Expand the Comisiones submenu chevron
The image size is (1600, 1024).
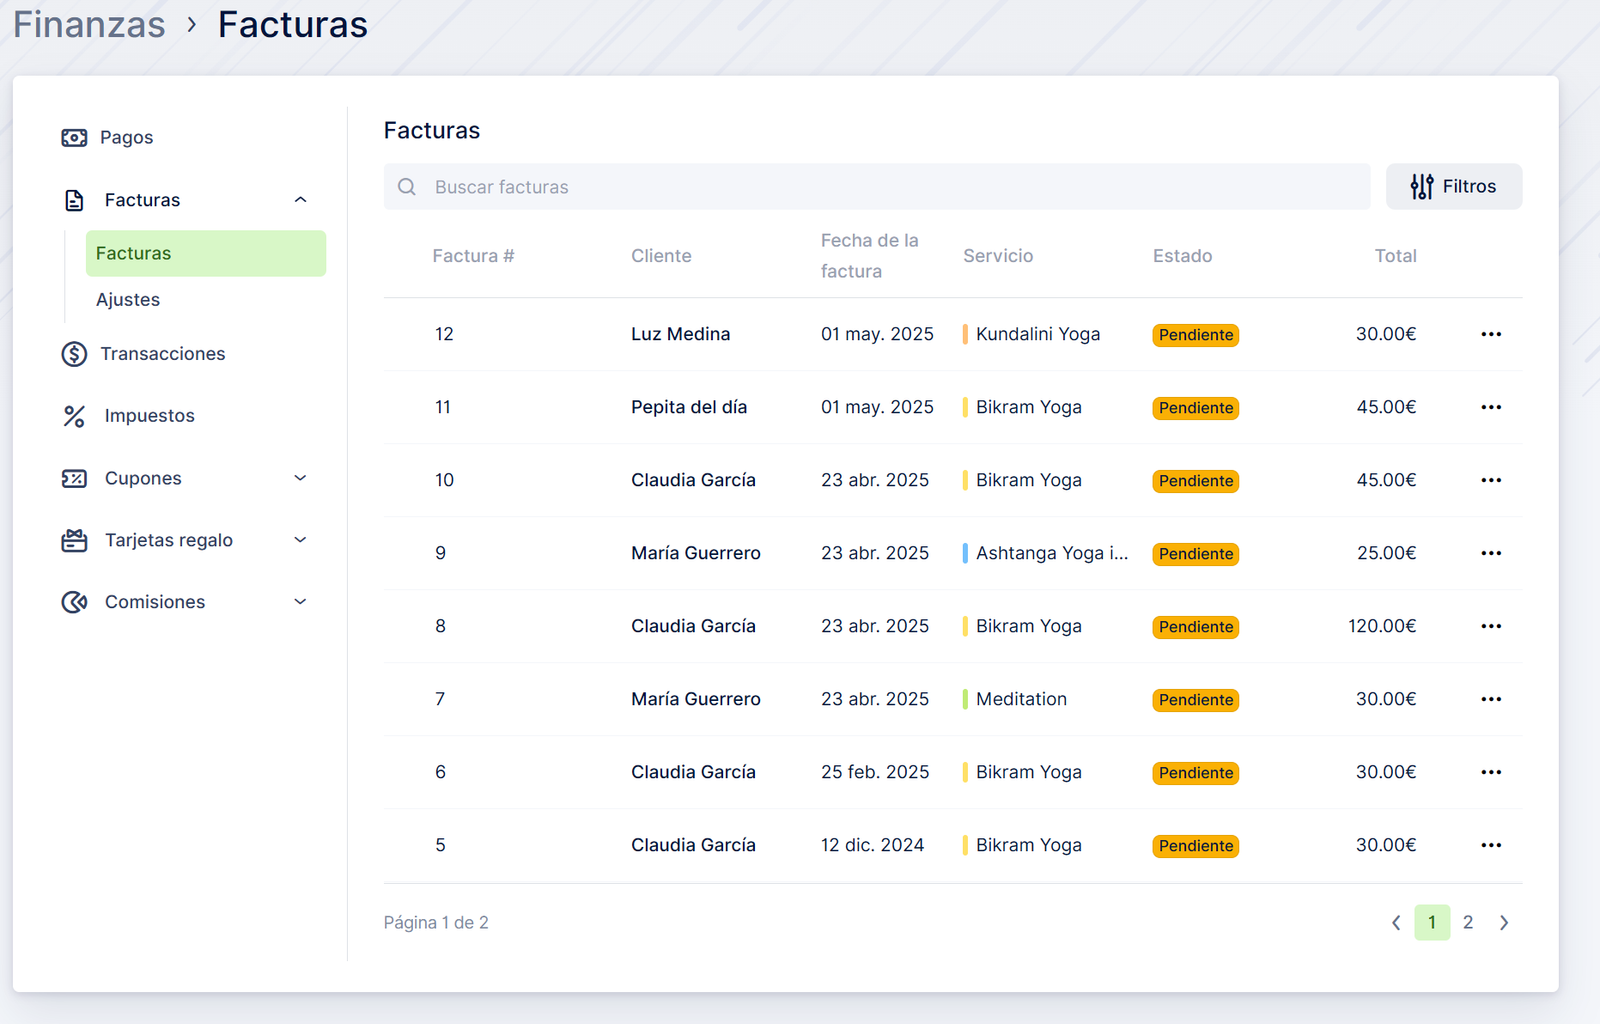coord(300,602)
